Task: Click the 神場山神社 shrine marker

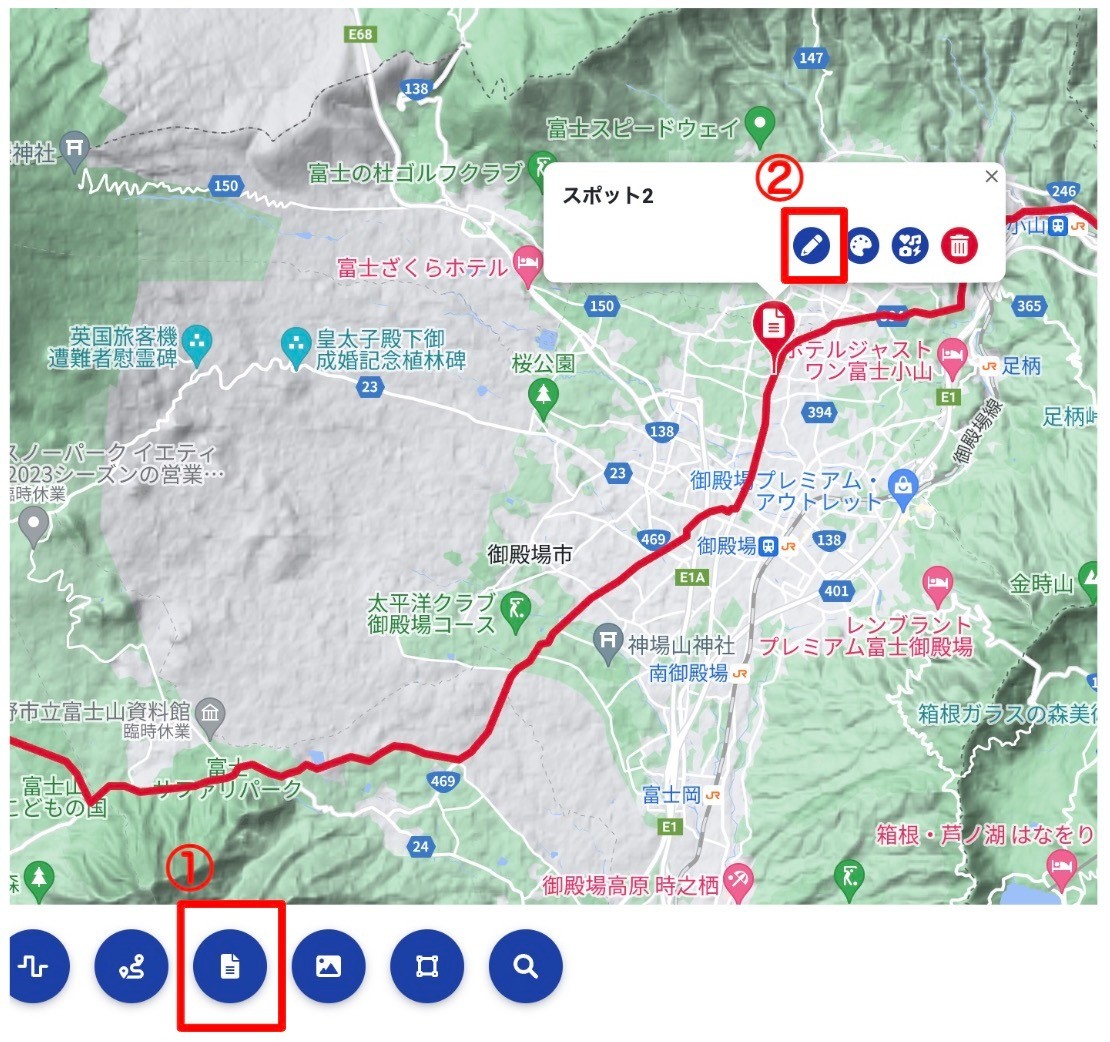Action: pos(608,643)
